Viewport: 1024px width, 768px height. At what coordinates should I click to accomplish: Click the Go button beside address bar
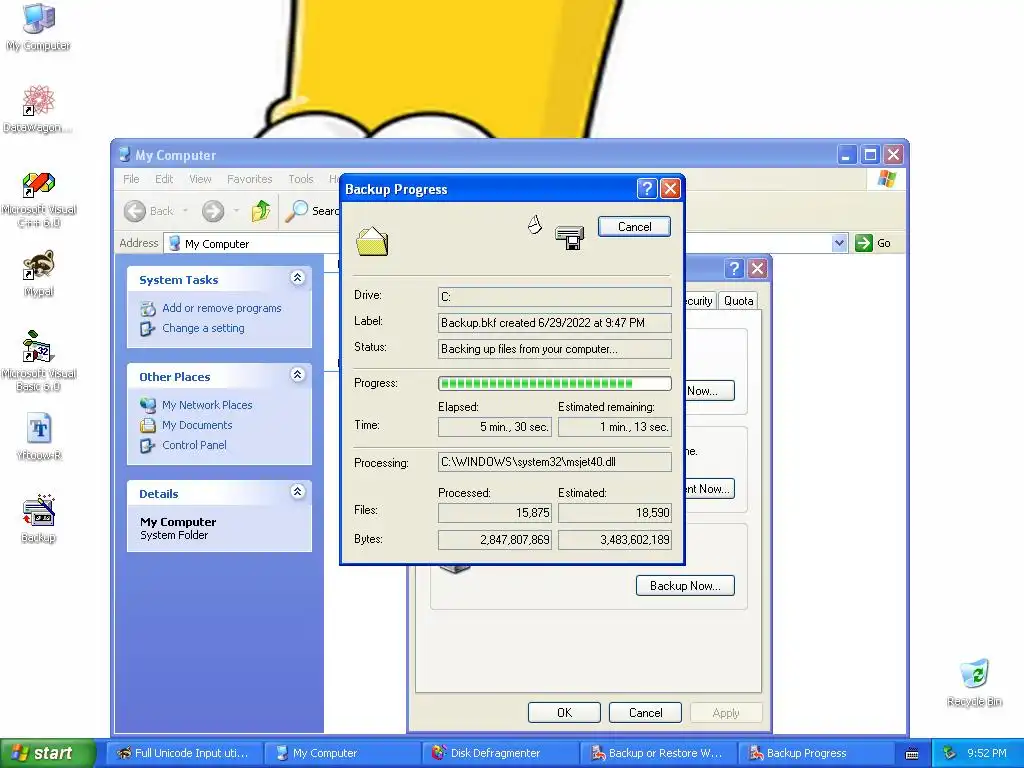[x=874, y=243]
